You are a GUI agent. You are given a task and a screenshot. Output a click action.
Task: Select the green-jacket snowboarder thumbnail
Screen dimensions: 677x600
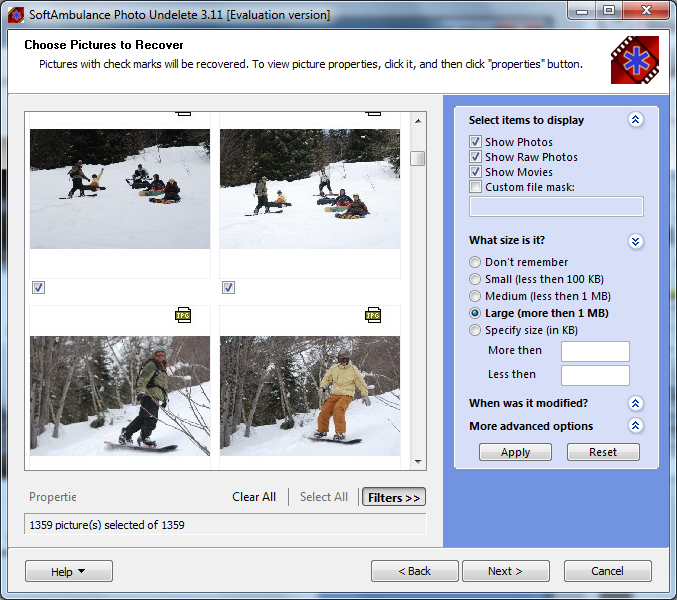click(120, 396)
